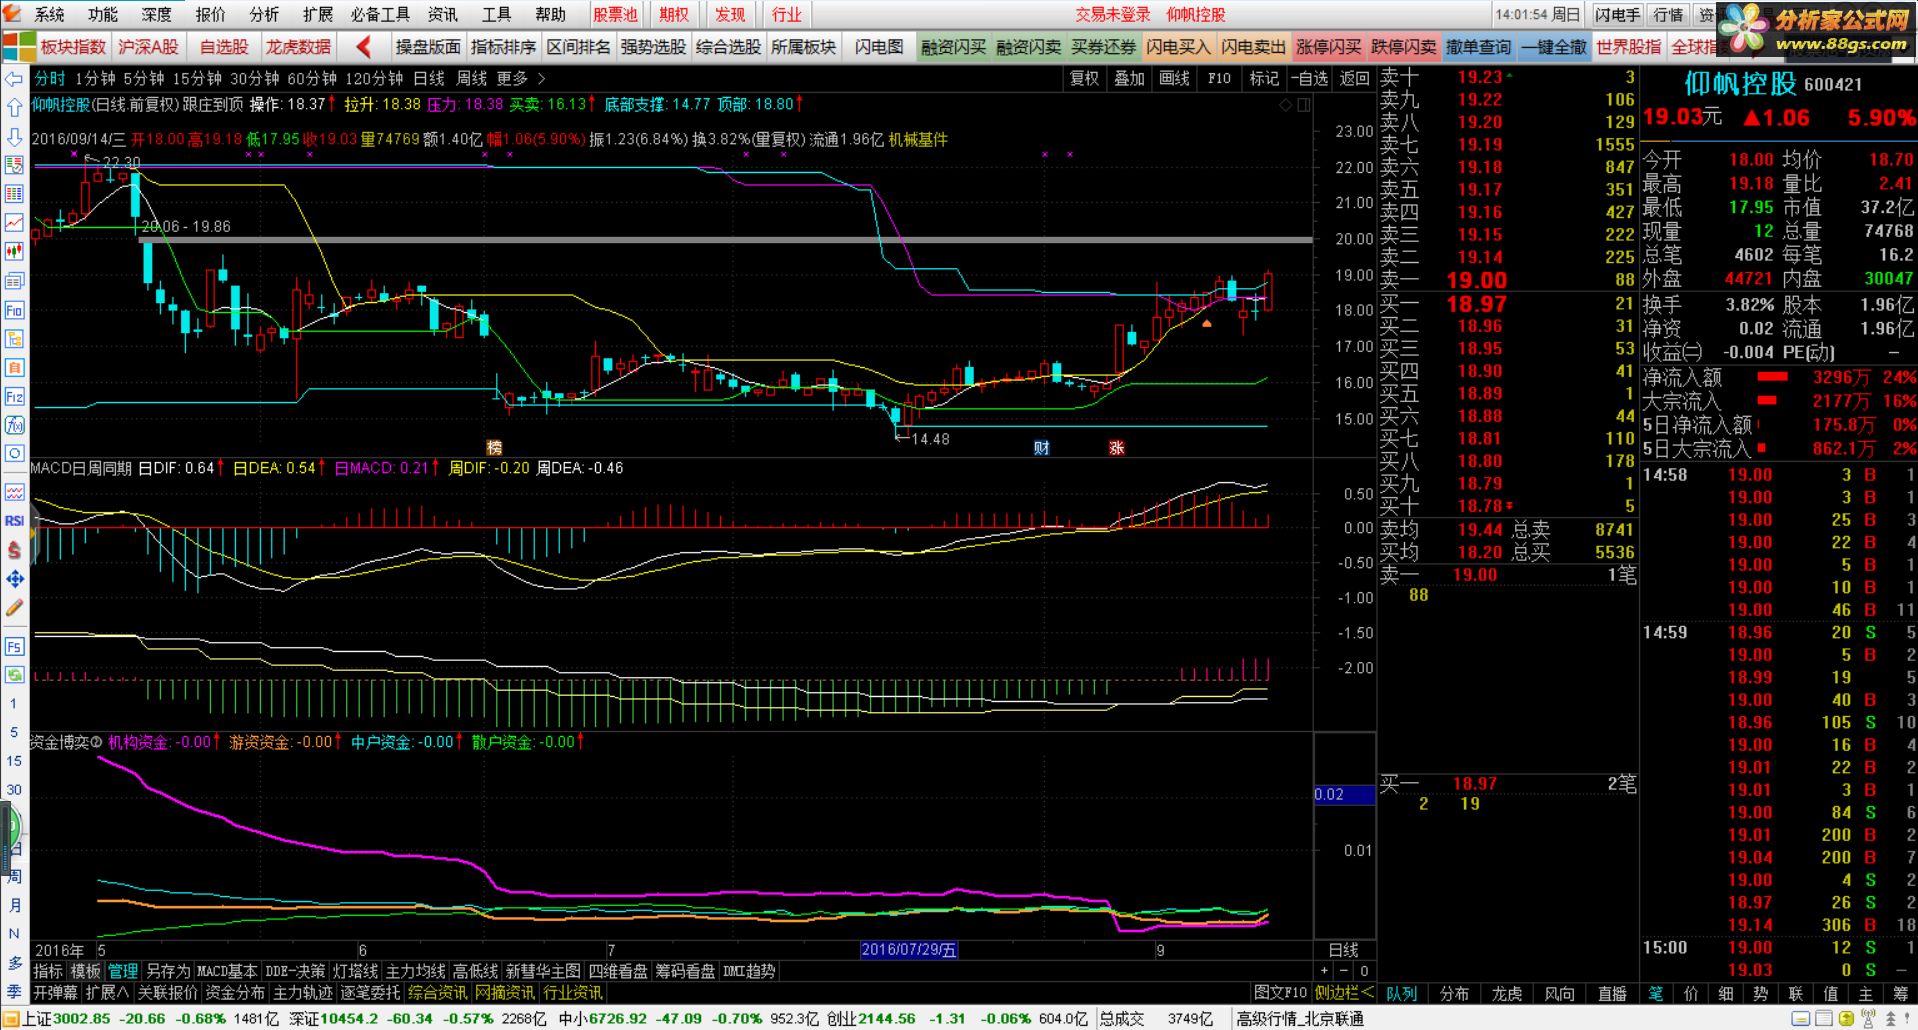
Task: Click the left sidebar down arrow icon
Action: pyautogui.click(x=14, y=136)
